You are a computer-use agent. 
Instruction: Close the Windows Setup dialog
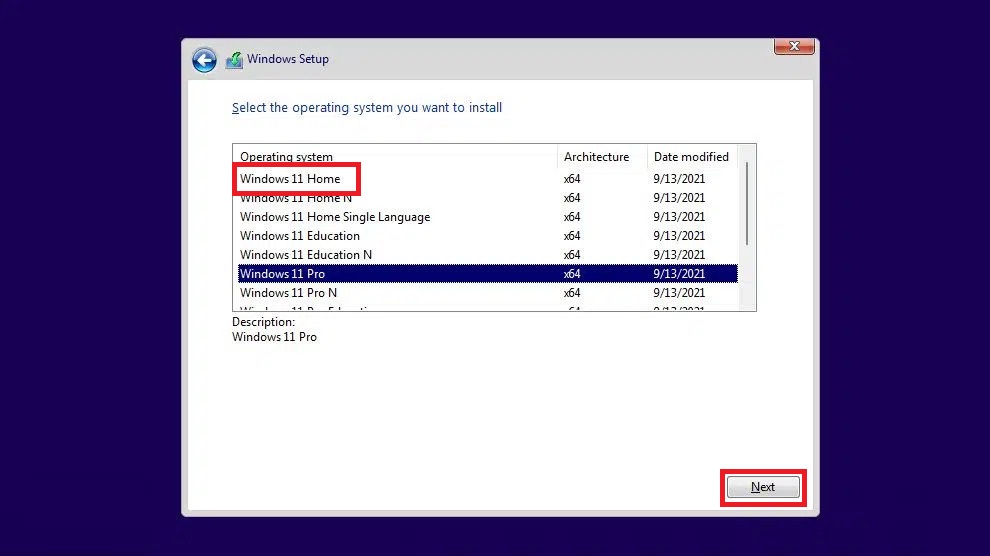(794, 46)
